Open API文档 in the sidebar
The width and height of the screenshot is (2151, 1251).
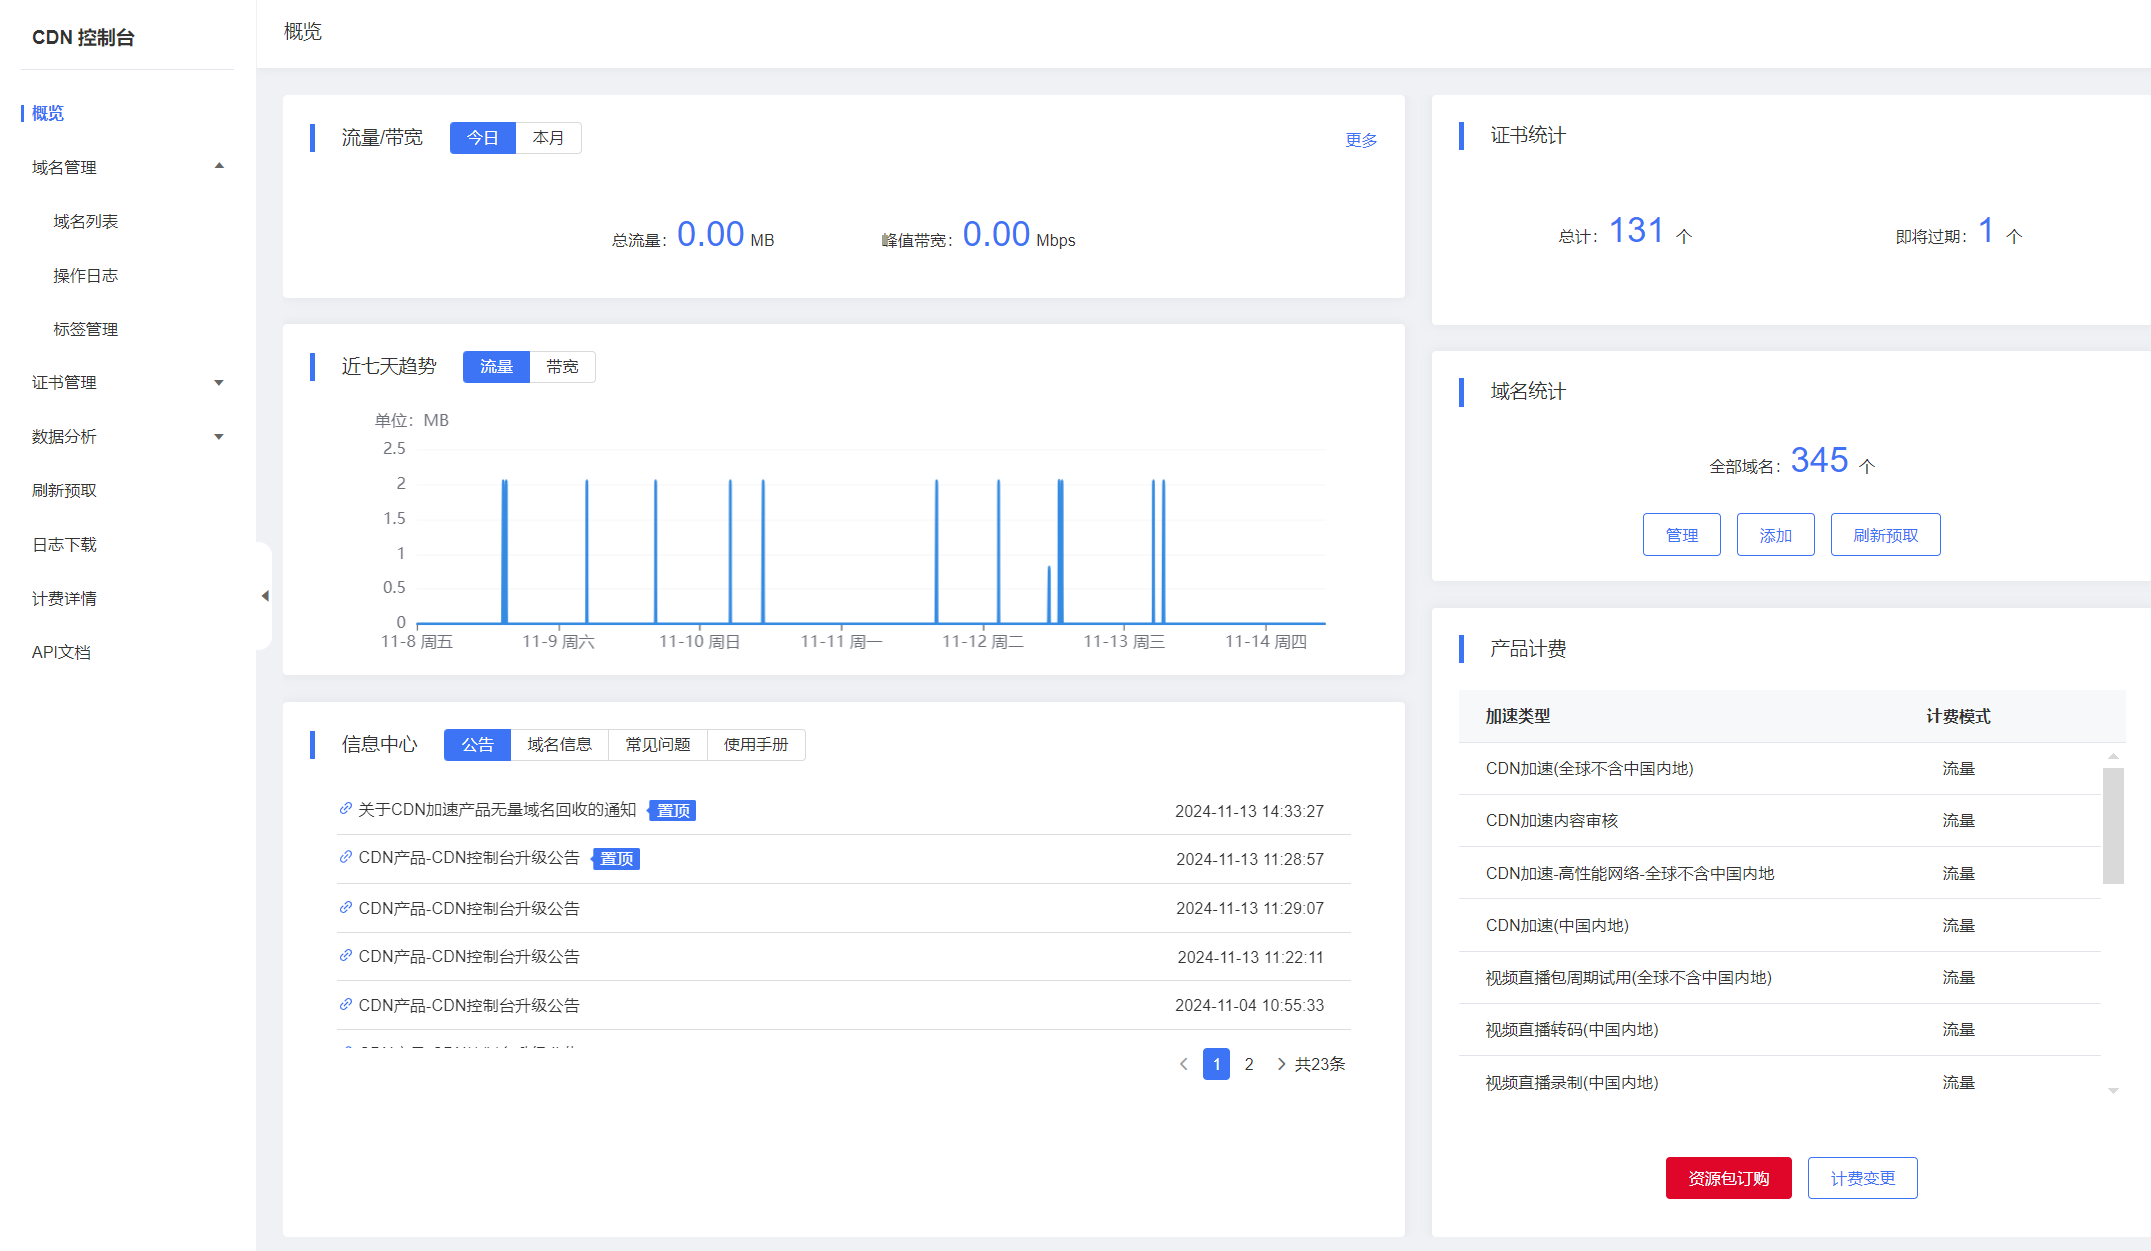61,652
